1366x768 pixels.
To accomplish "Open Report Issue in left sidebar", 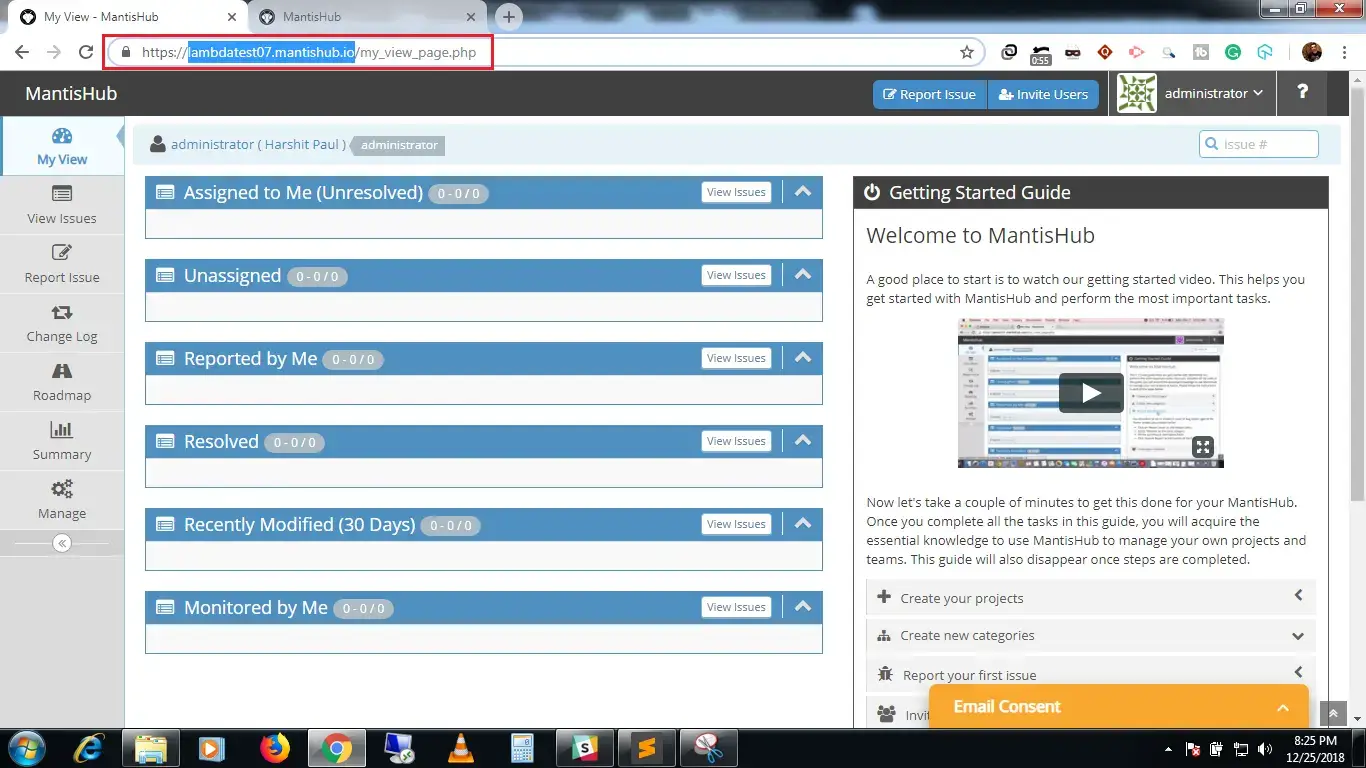I will [62, 264].
